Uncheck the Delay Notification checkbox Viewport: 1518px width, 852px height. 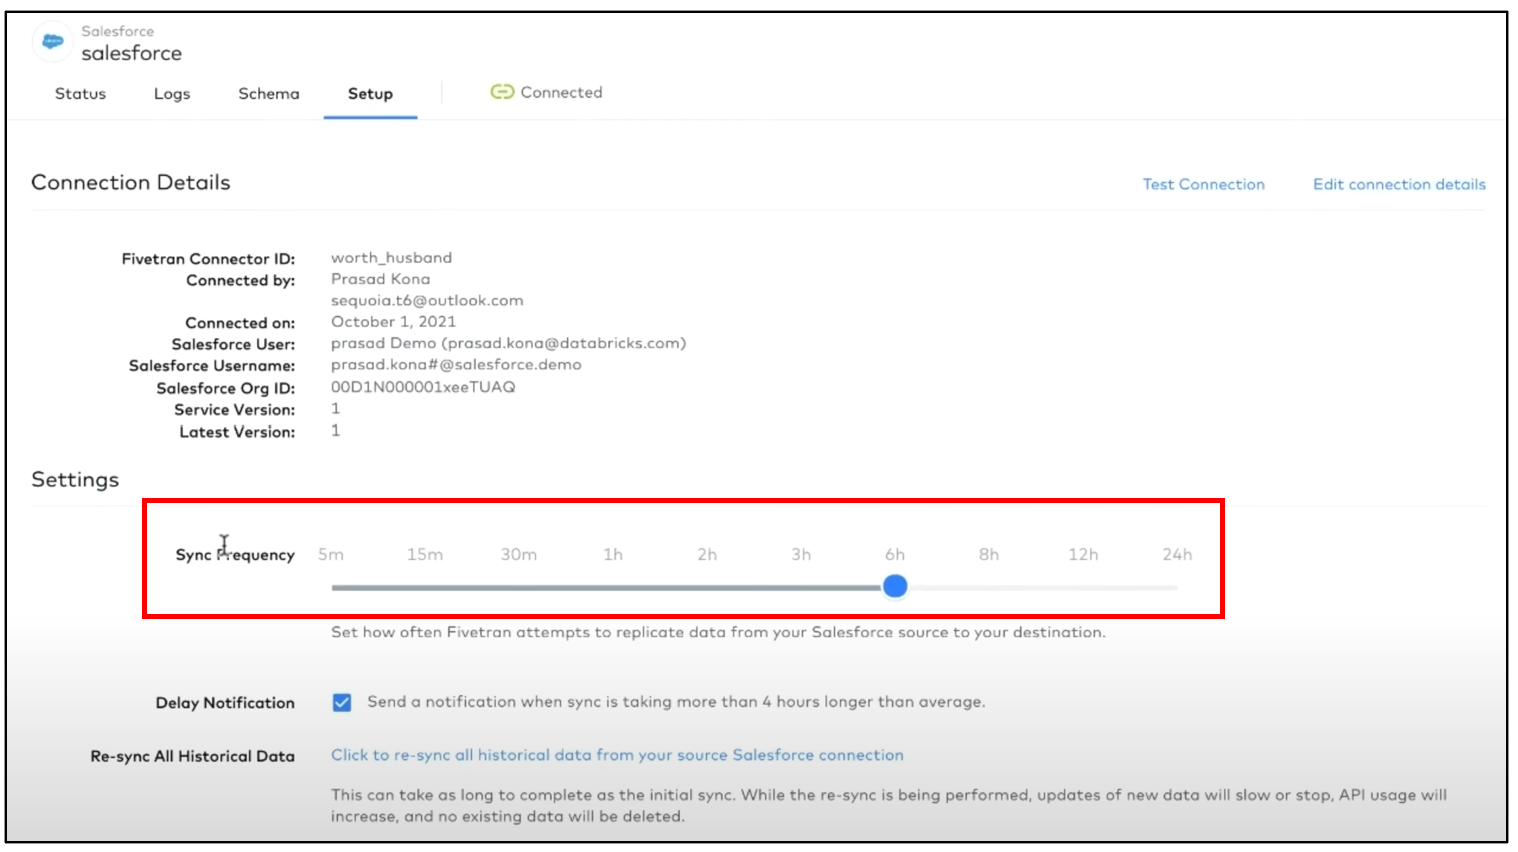(x=342, y=702)
